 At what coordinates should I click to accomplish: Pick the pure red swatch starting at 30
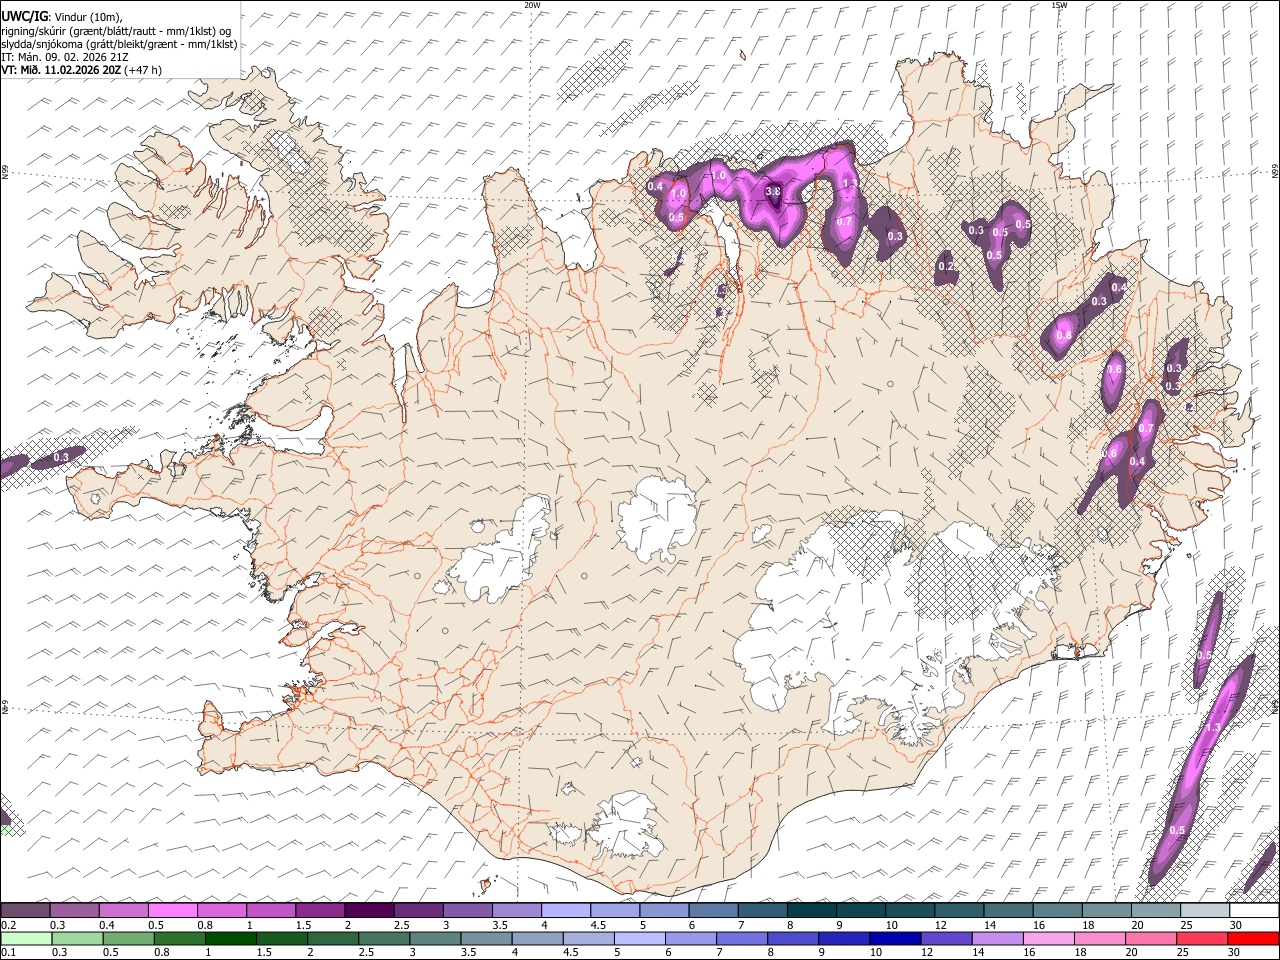tap(1254, 938)
